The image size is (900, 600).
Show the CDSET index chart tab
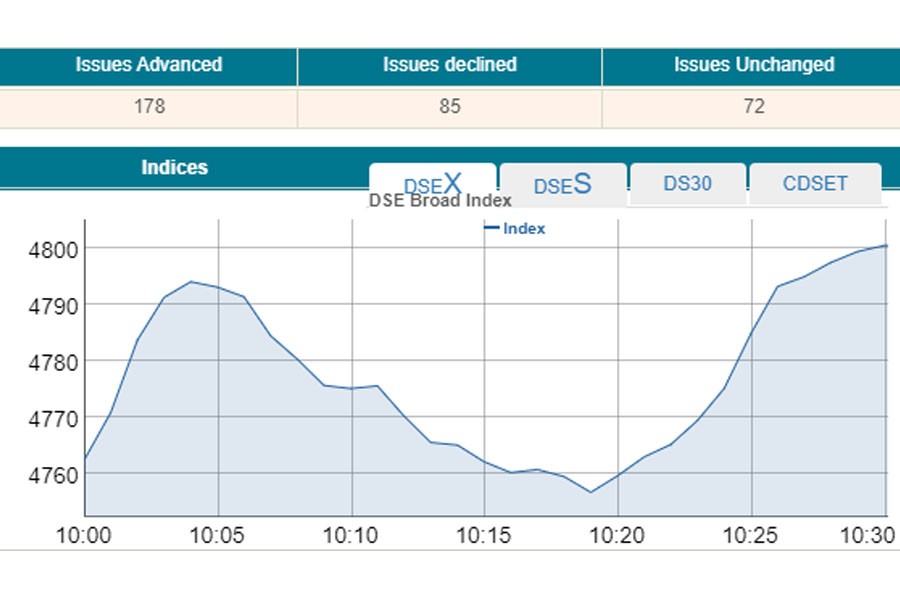click(815, 184)
